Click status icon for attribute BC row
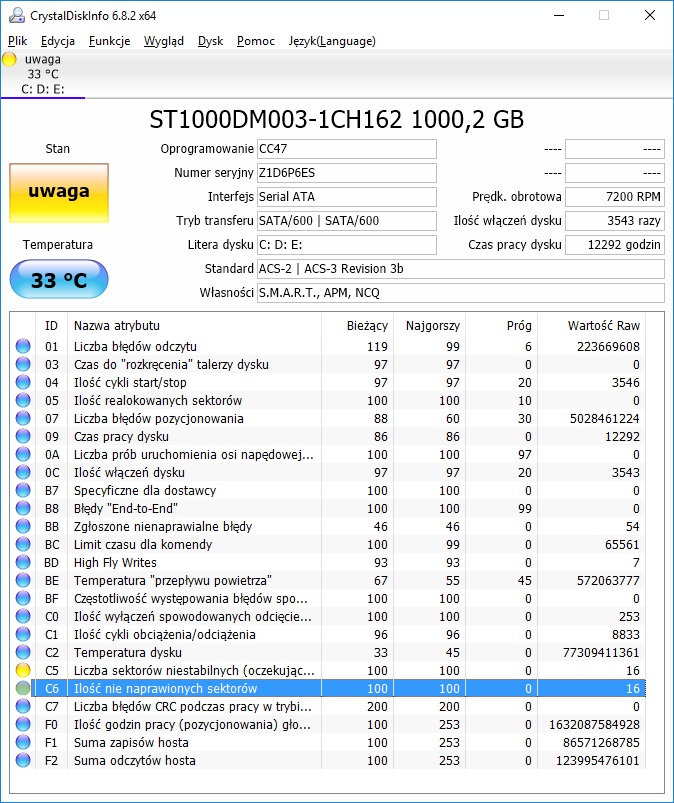The height and width of the screenshot is (803, 674). [x=23, y=544]
